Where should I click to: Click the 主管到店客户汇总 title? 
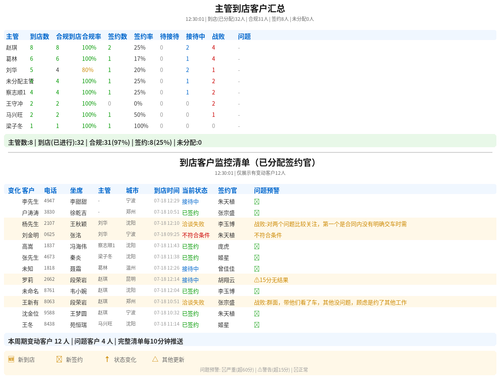250,8
